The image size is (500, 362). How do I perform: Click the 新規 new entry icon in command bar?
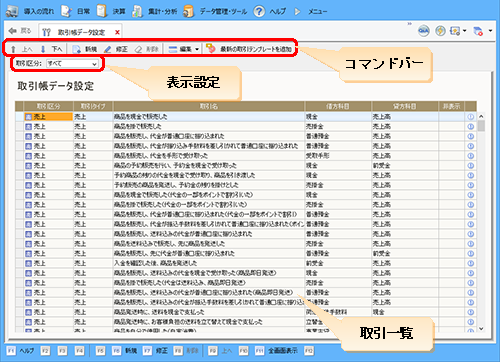pyautogui.click(x=77, y=49)
